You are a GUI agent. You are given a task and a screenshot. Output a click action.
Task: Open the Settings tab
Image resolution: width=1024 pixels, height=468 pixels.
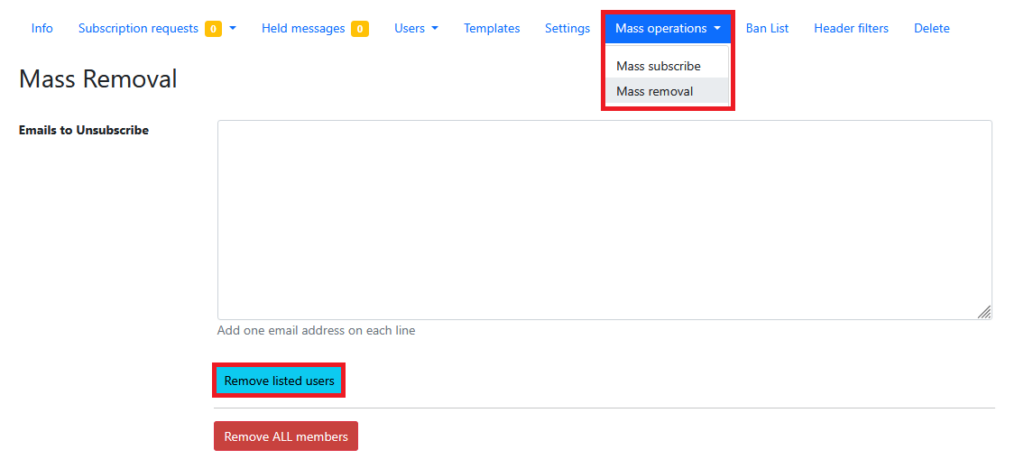click(567, 28)
